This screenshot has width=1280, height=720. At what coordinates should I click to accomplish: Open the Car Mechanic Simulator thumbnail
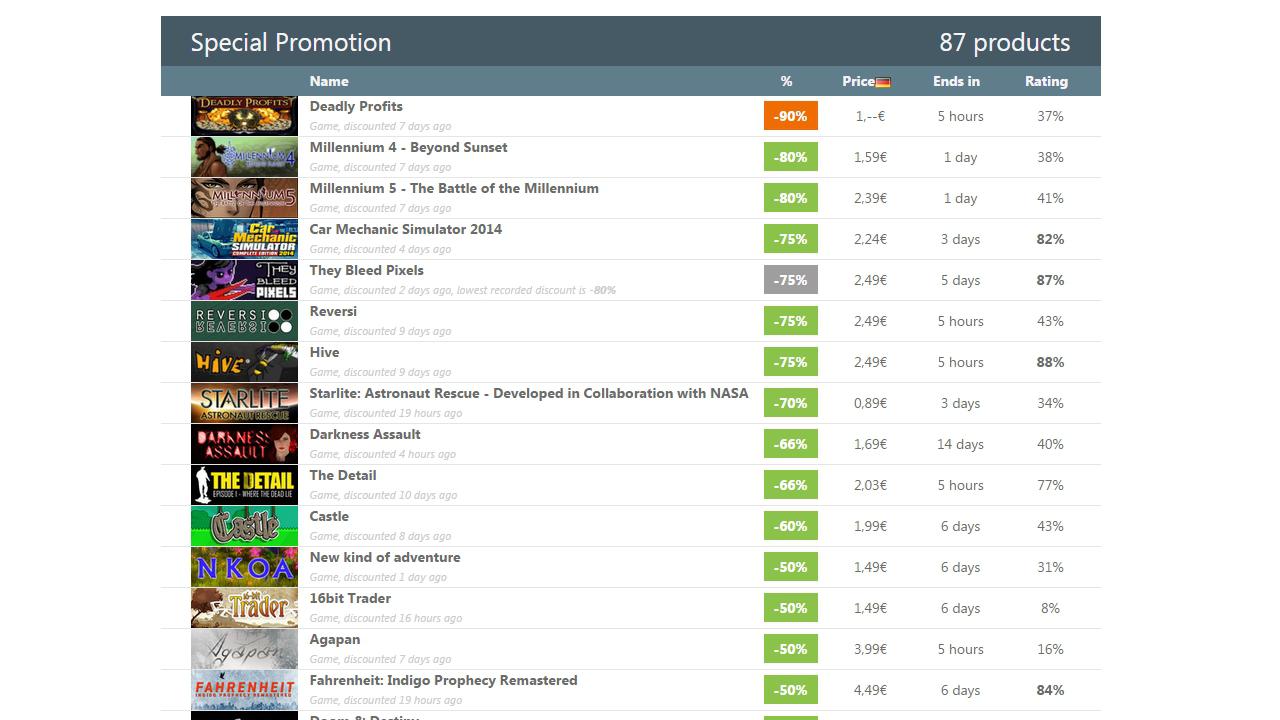pos(244,239)
